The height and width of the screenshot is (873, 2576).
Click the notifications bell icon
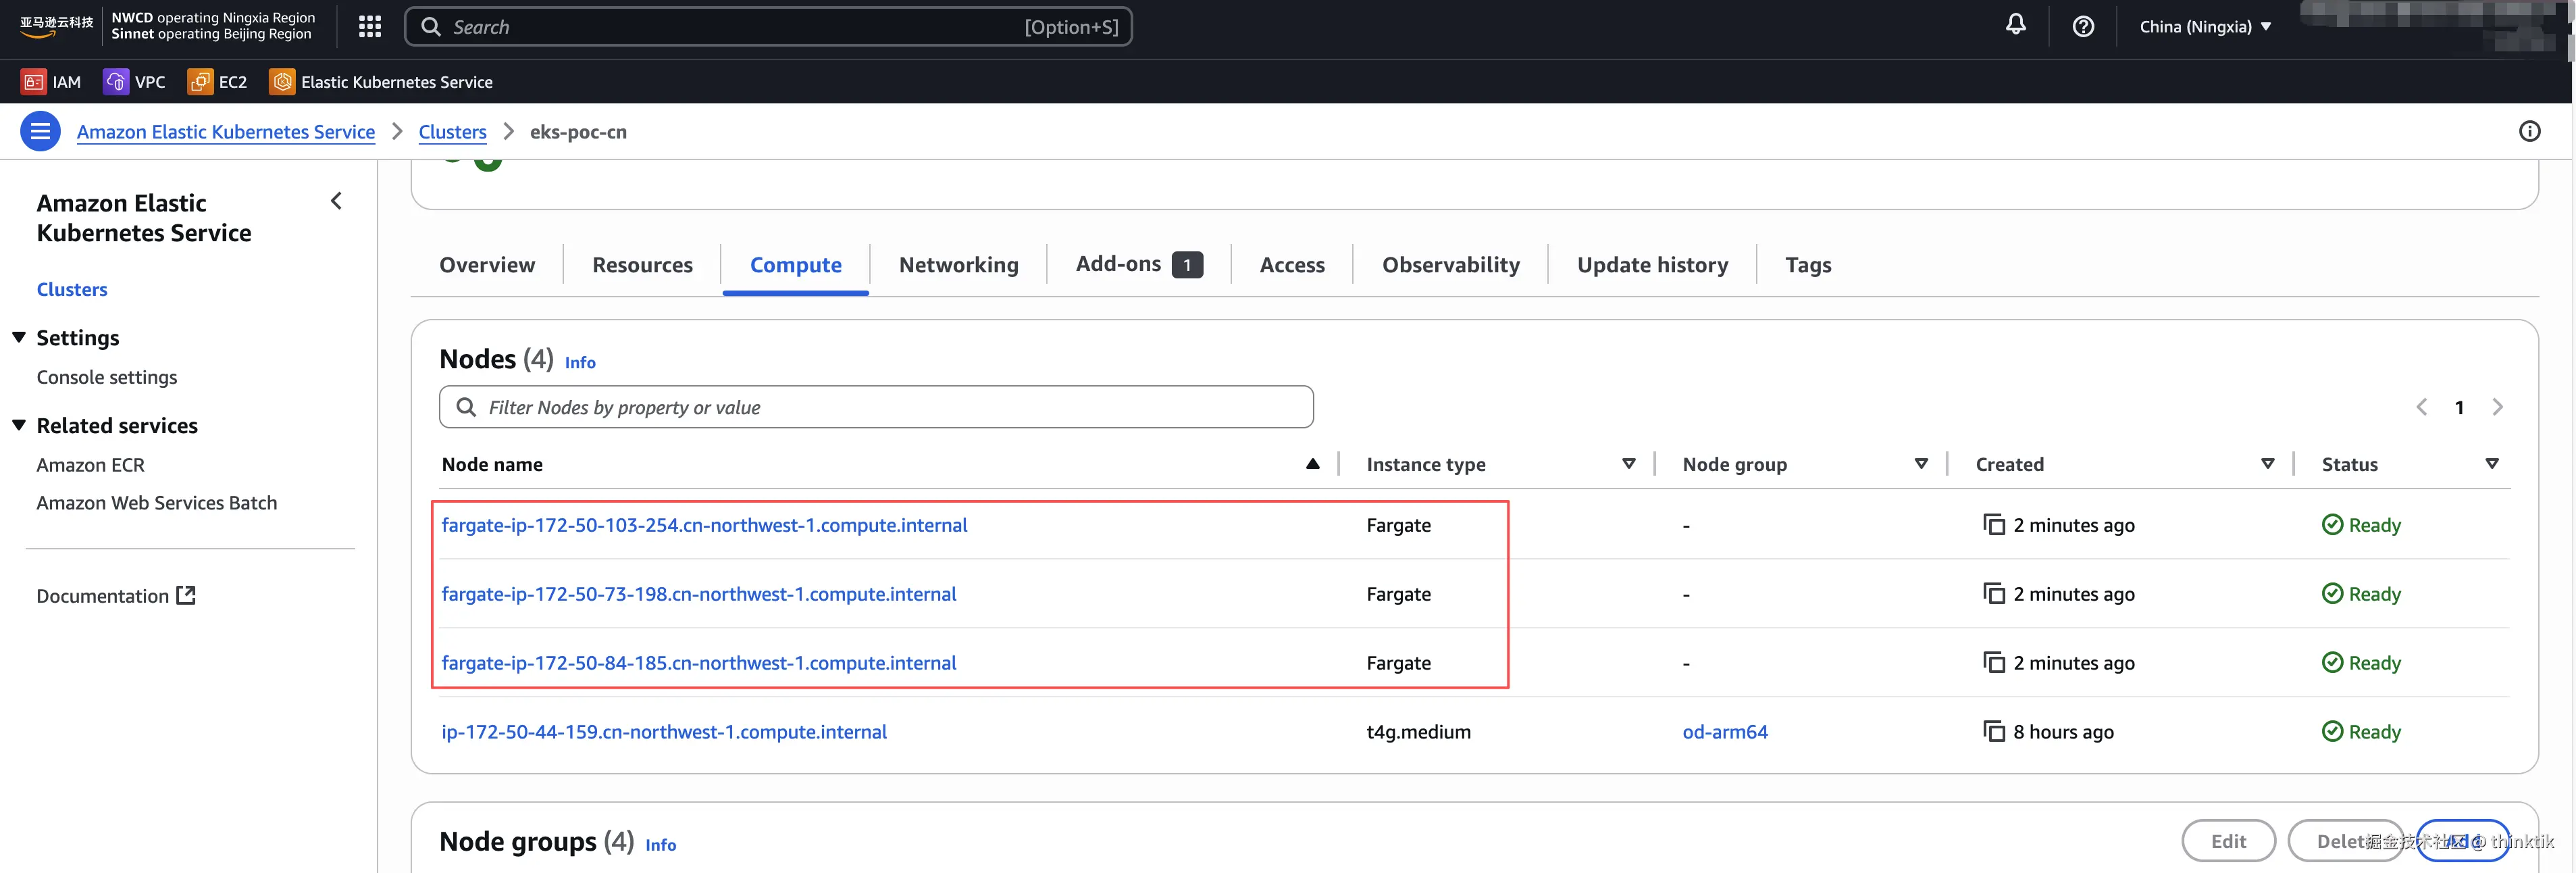[2015, 26]
